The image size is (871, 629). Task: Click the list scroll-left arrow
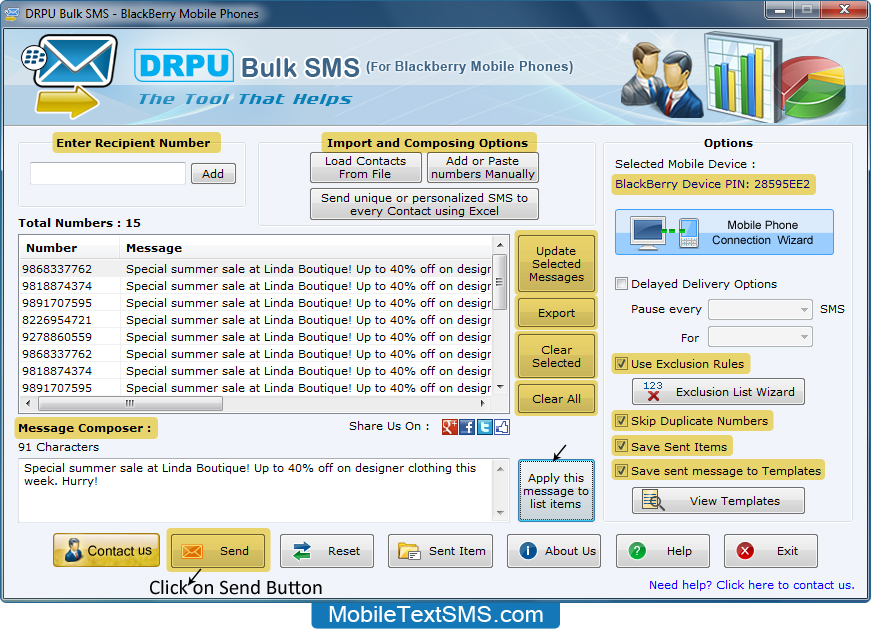point(28,403)
